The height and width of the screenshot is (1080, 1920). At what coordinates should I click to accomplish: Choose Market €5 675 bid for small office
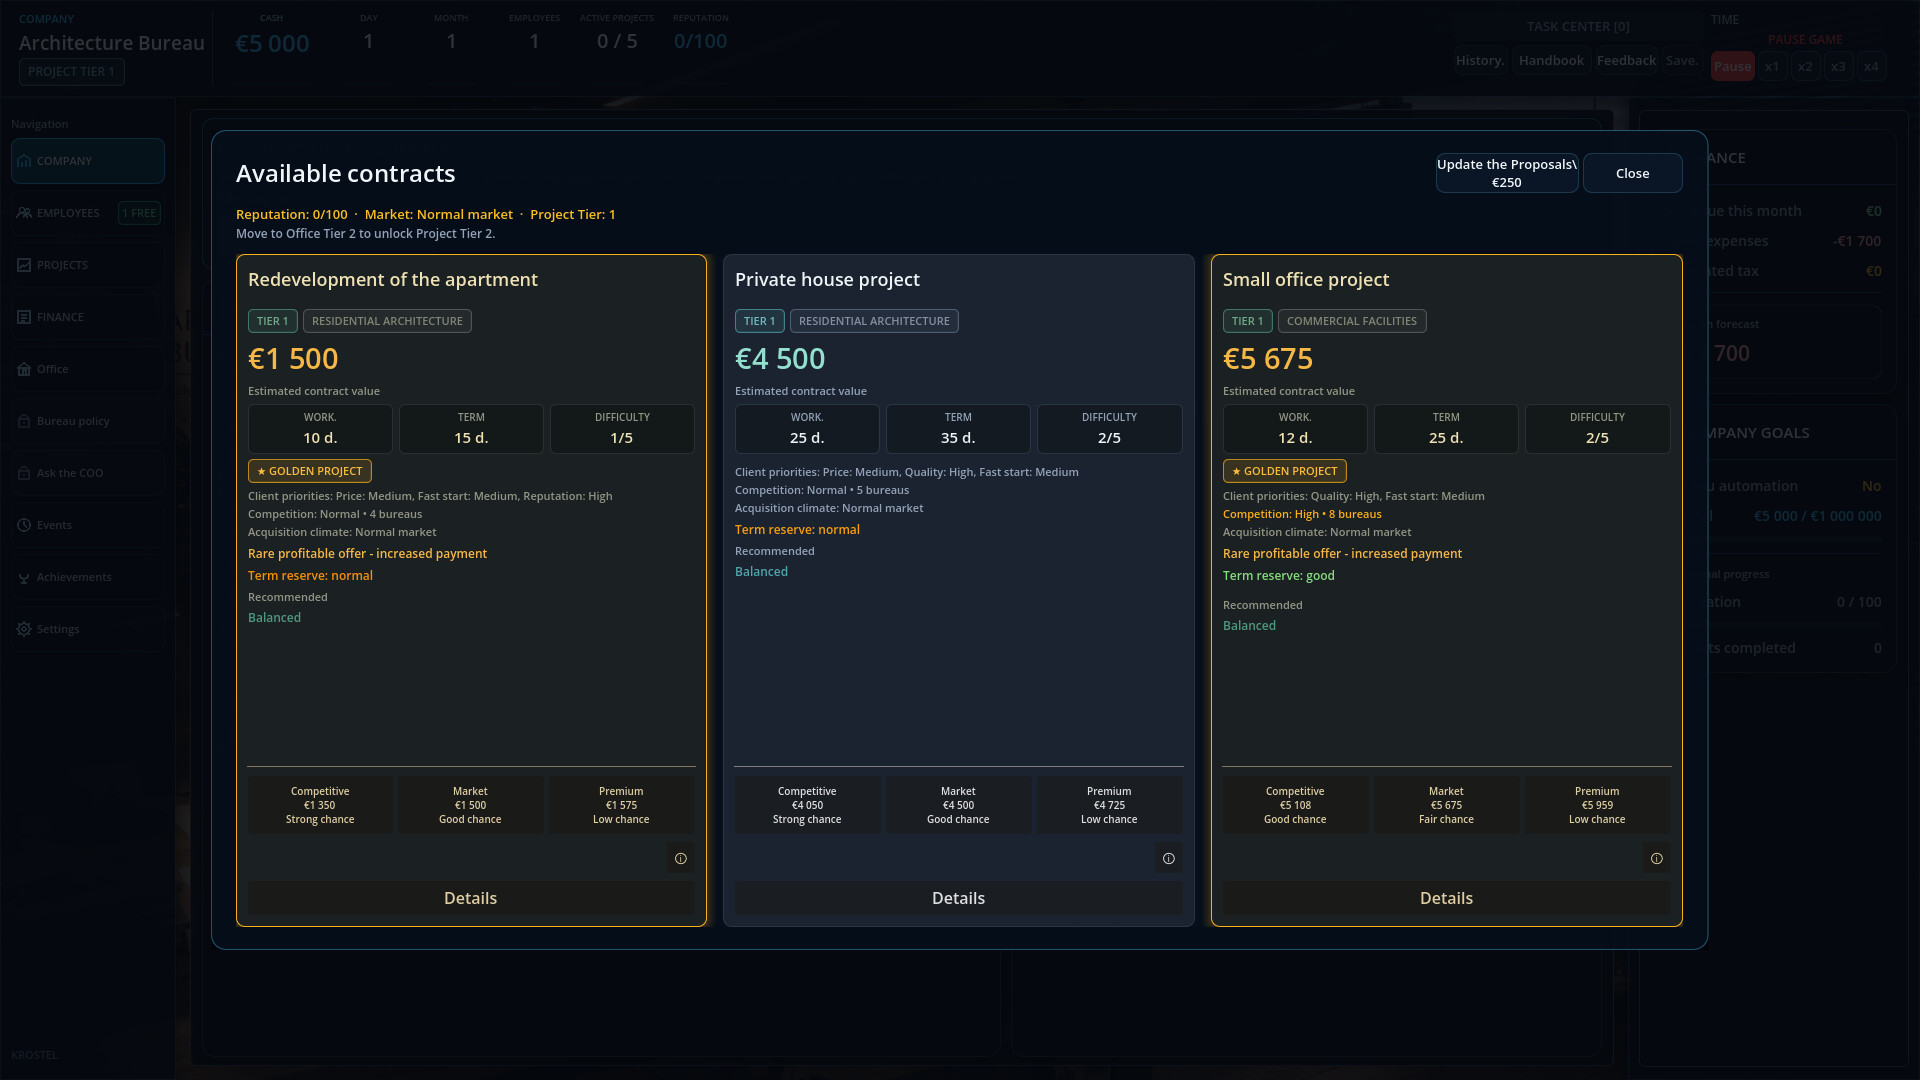point(1446,805)
